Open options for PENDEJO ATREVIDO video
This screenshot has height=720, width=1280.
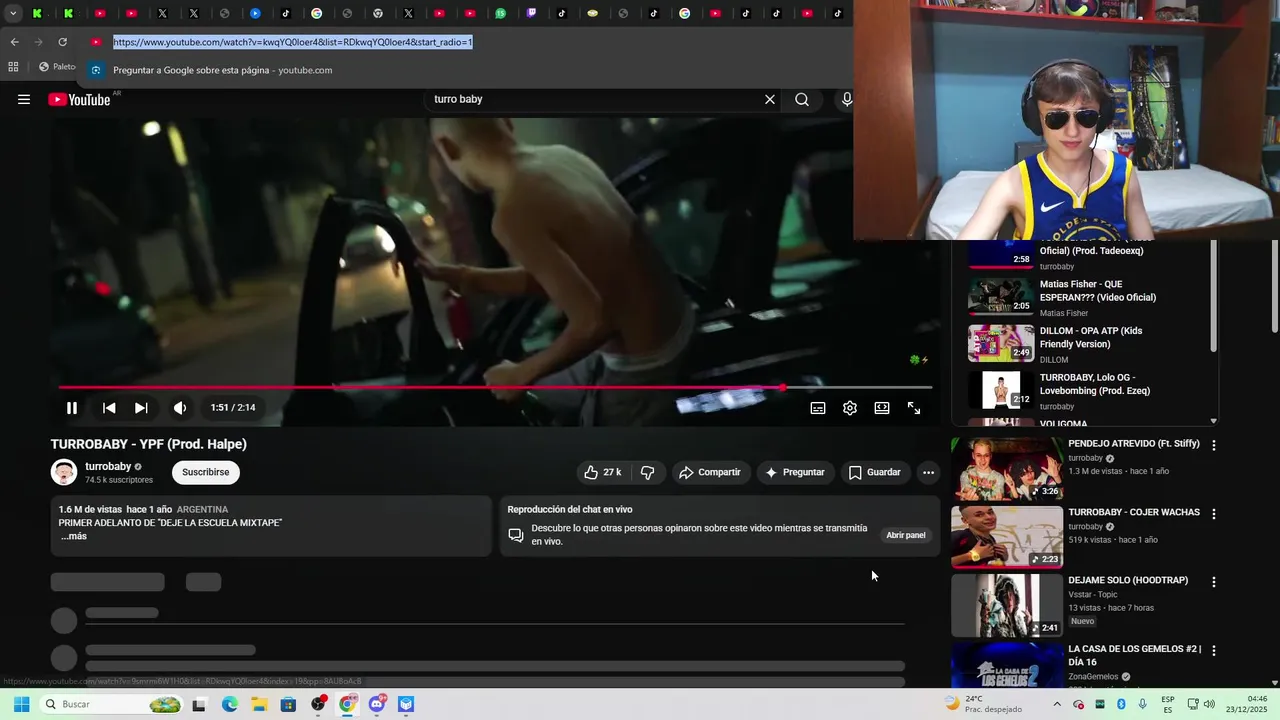coord(1214,445)
